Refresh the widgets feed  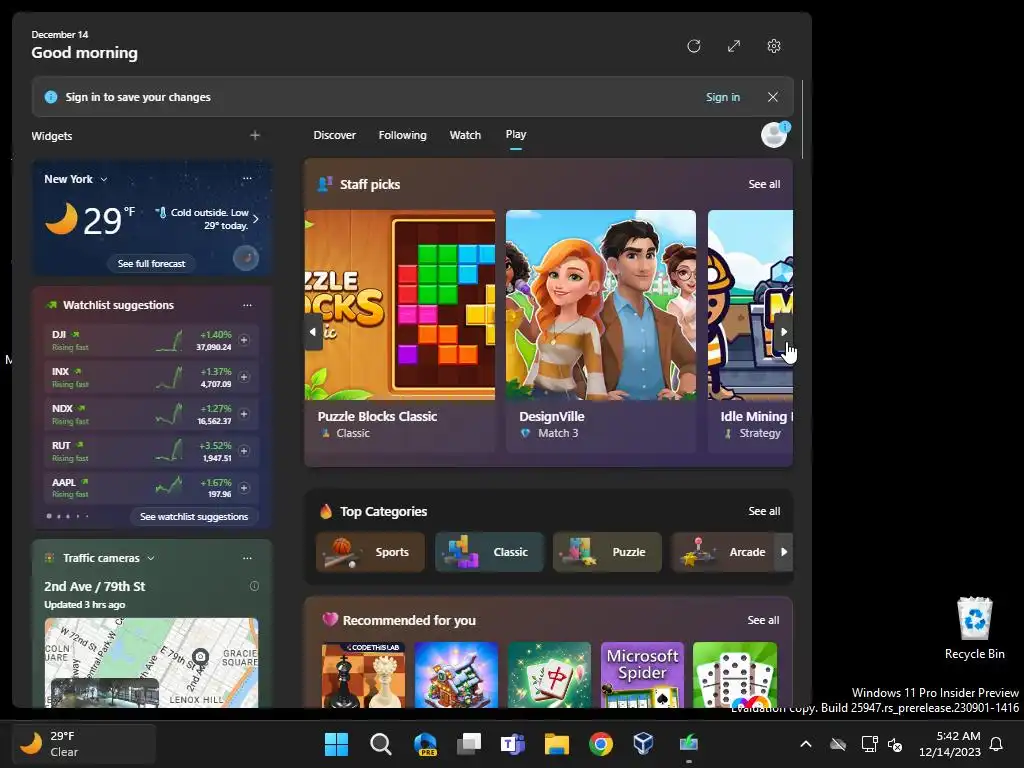(694, 46)
